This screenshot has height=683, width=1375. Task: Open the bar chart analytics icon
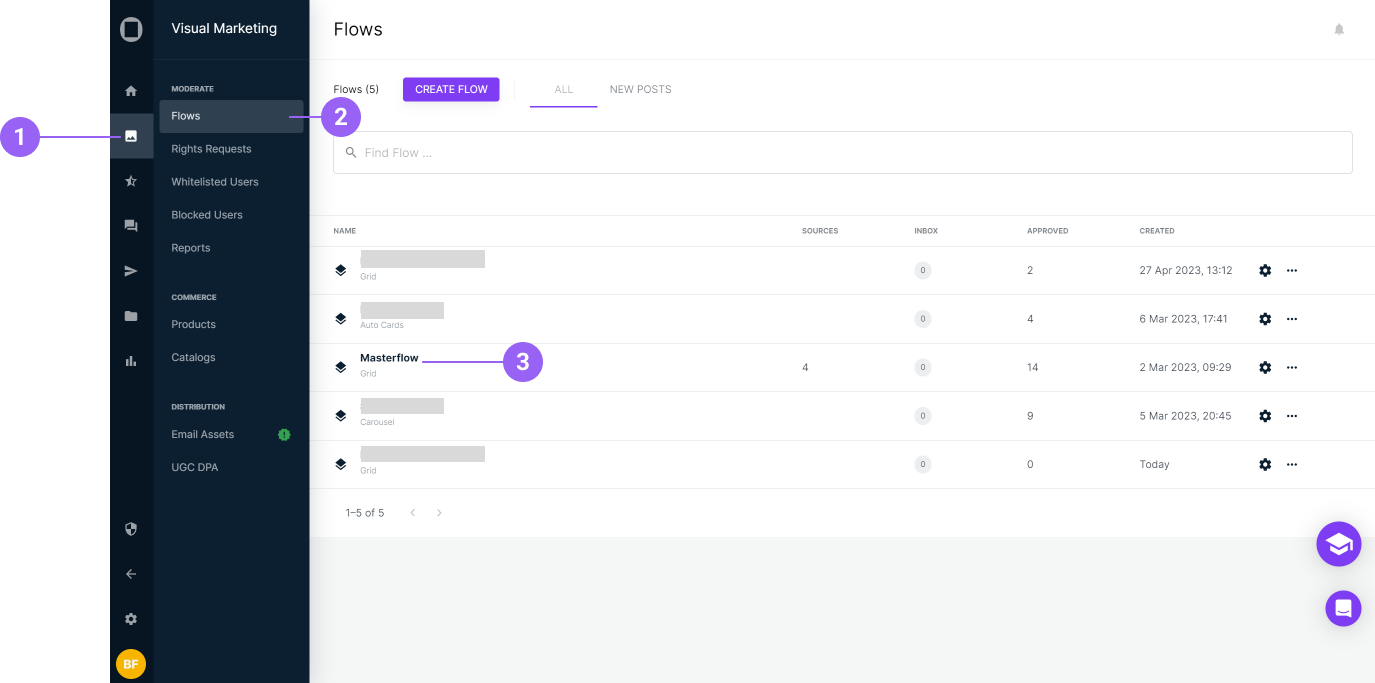(131, 361)
